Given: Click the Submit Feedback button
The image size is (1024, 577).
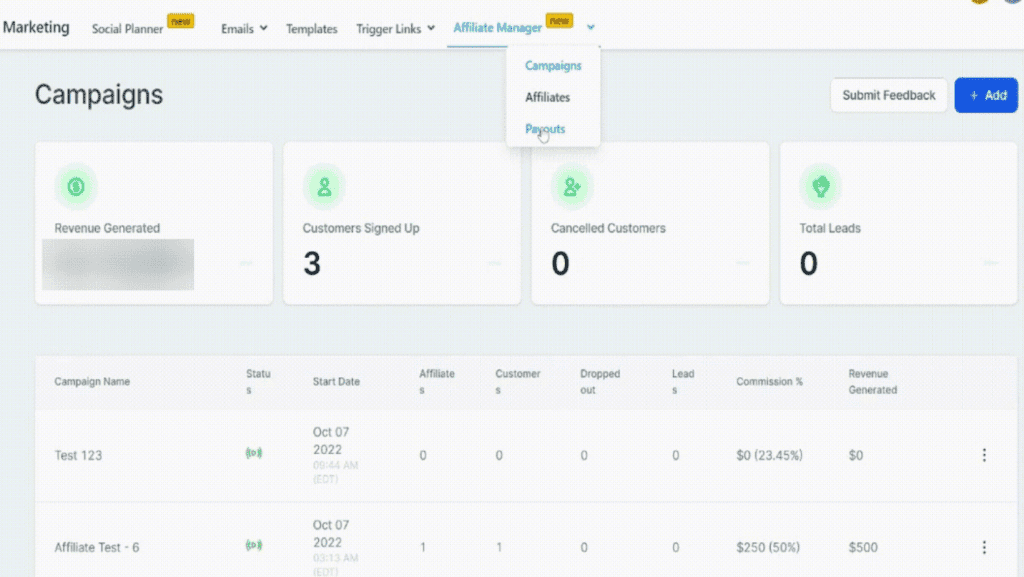Looking at the screenshot, I should tap(888, 95).
